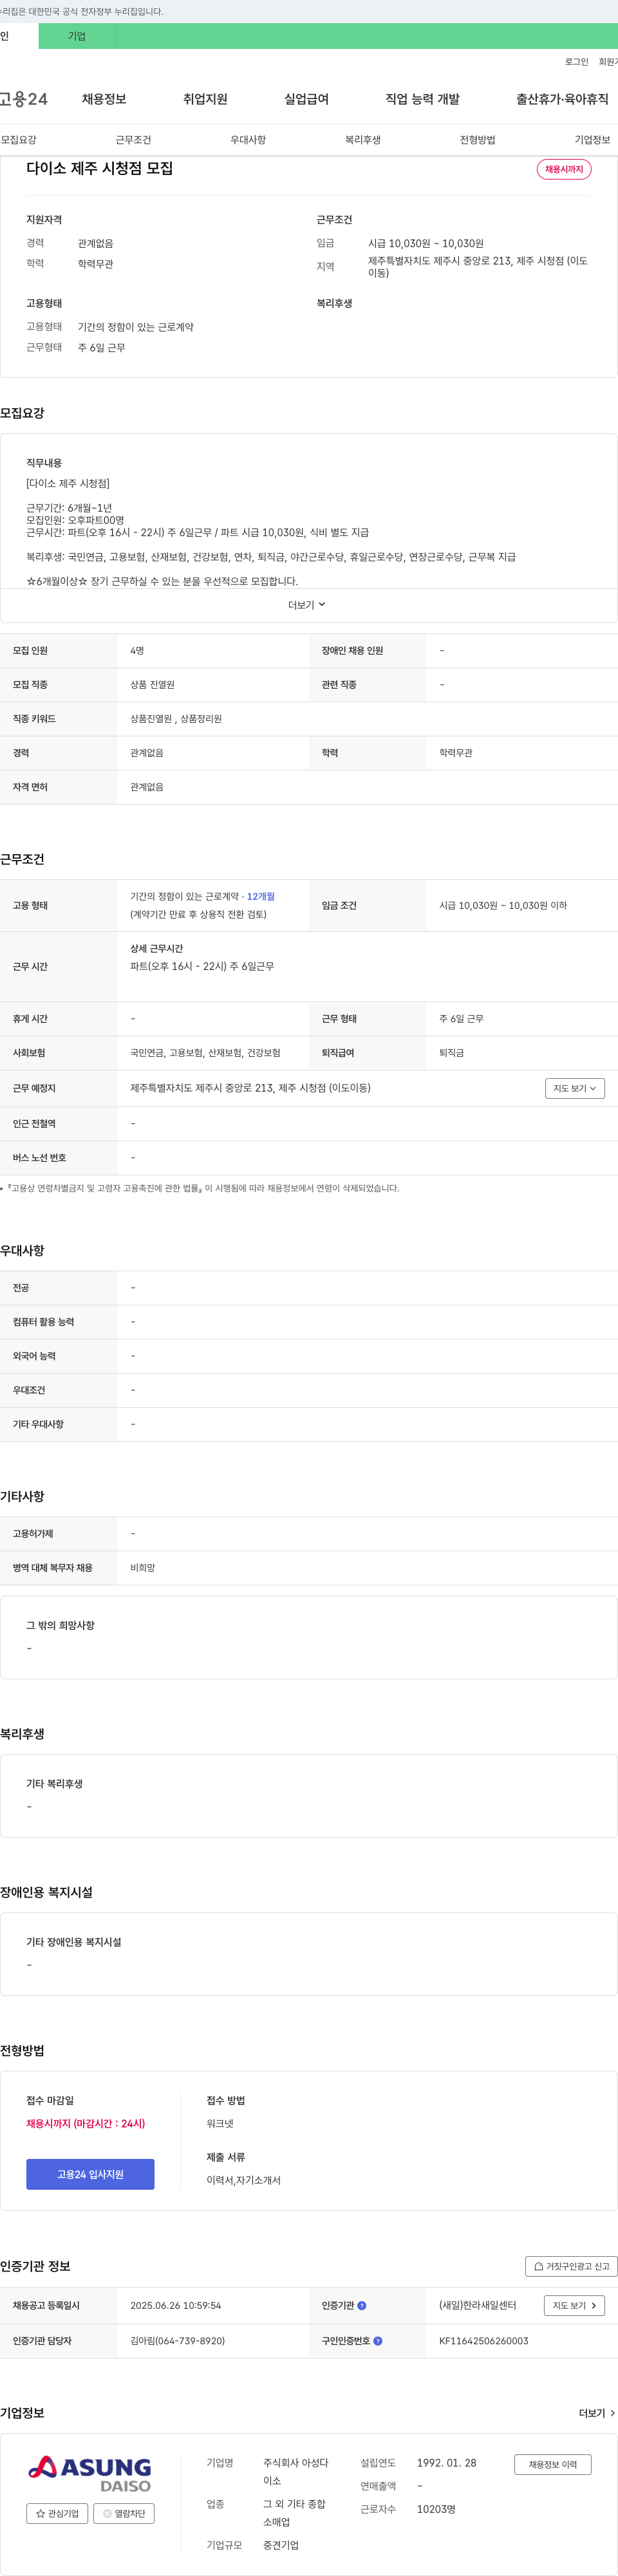The image size is (618, 2576).
Task: Click the ASUNG DAISO company logo
Action: click(x=90, y=2474)
